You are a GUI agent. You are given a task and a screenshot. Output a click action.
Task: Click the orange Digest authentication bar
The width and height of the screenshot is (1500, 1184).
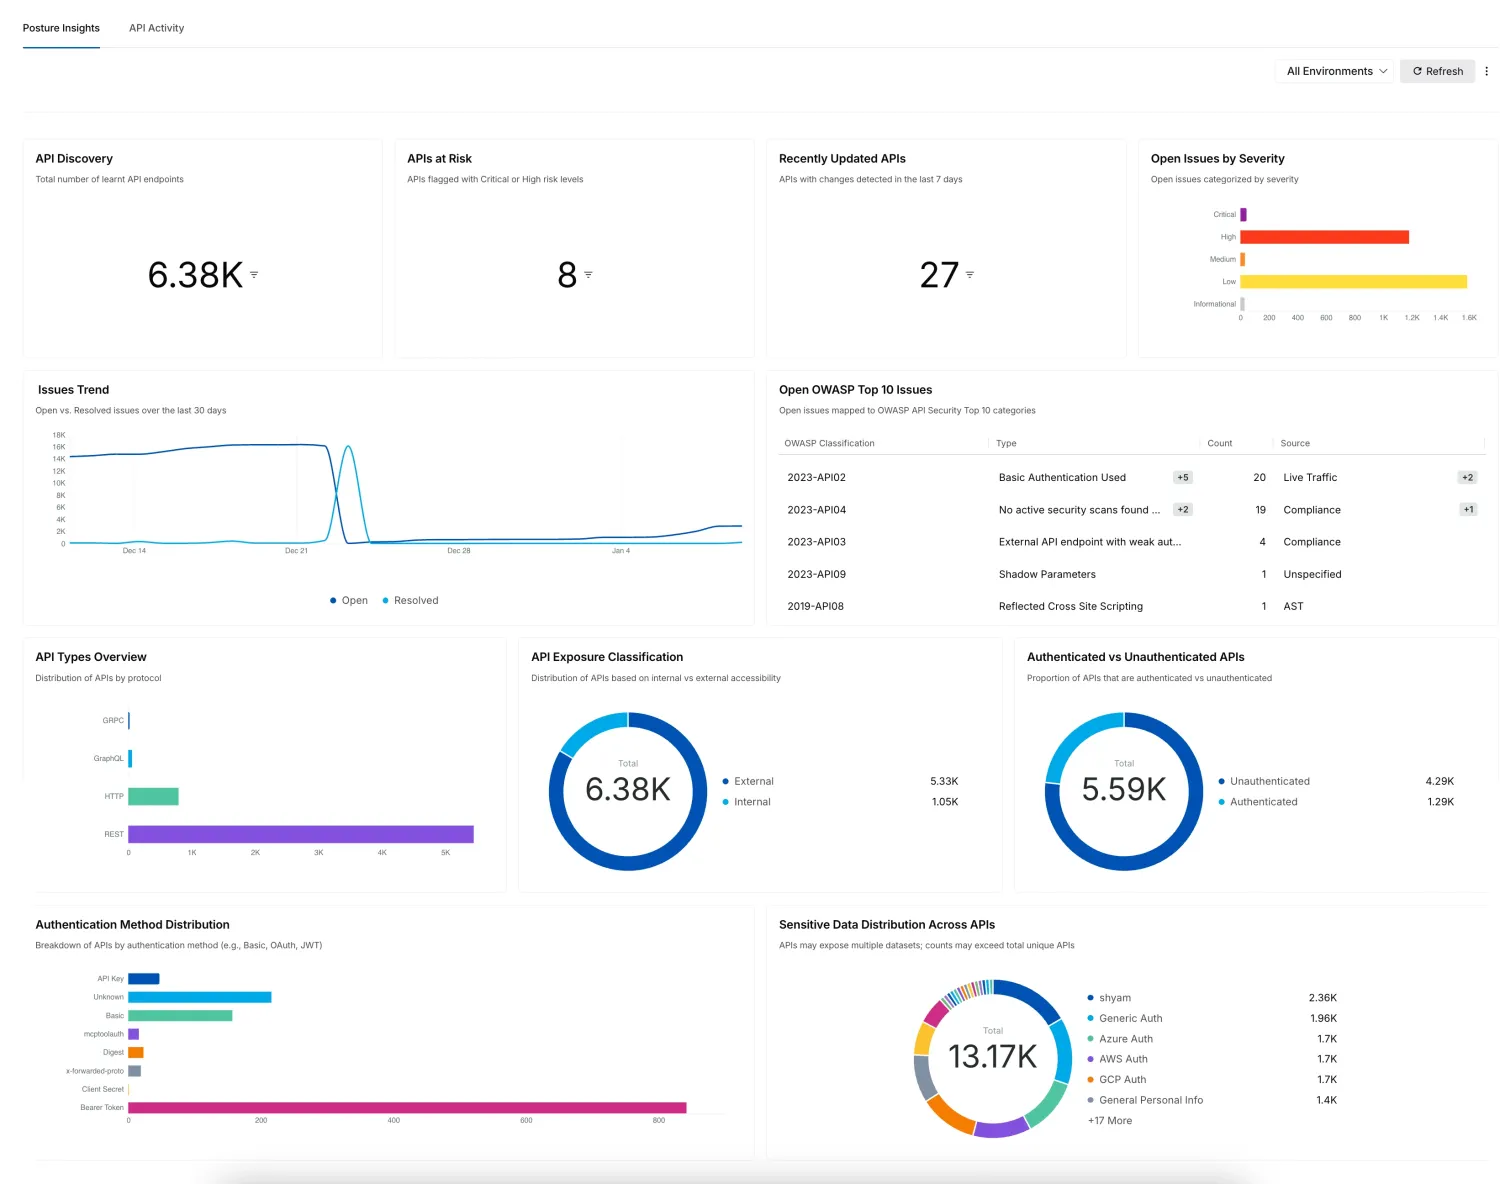pos(136,1053)
